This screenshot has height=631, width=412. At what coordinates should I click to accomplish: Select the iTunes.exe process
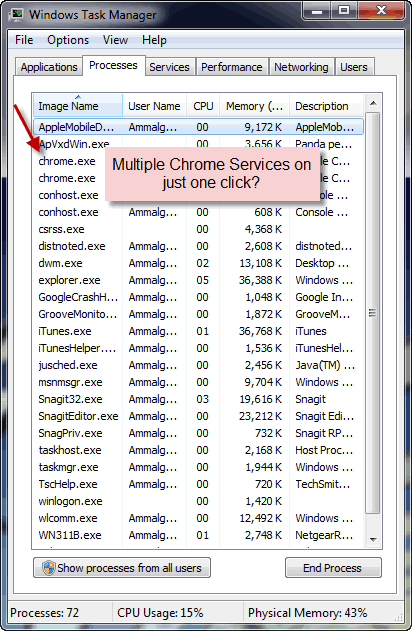199,331
